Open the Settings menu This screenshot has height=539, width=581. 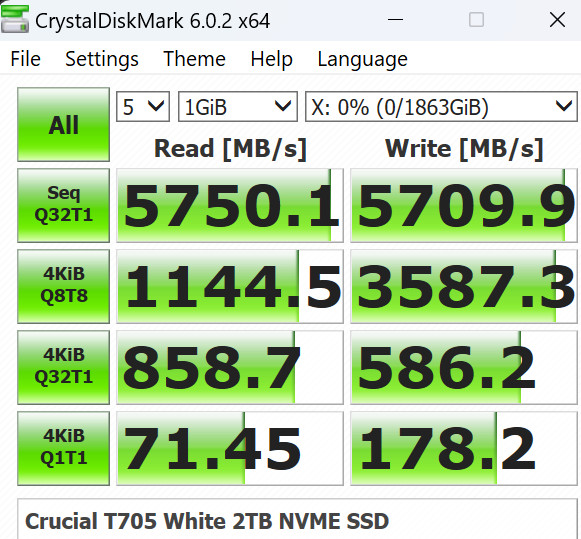pos(102,59)
